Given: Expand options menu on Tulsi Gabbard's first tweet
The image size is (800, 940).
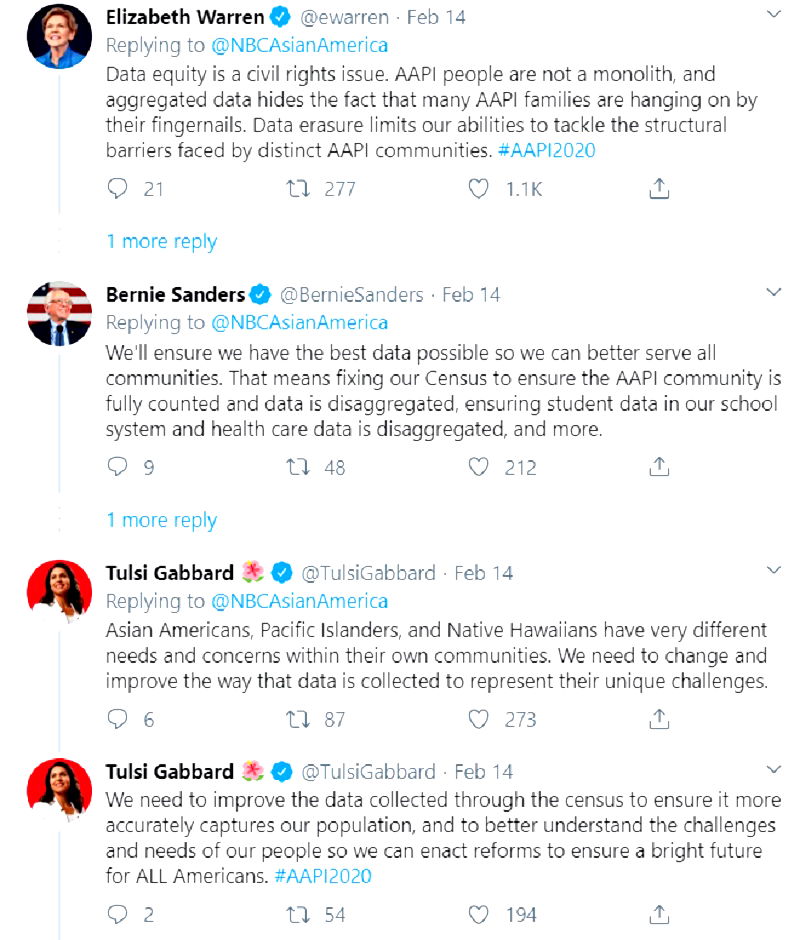Looking at the screenshot, I should coord(773,570).
